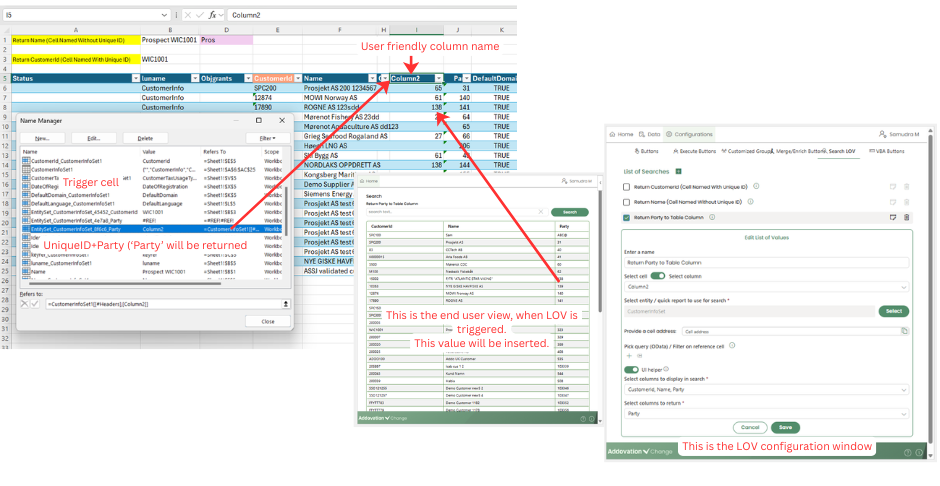The height and width of the screenshot is (486, 940).
Task: Click the add new search plus icon
Action: point(677,172)
